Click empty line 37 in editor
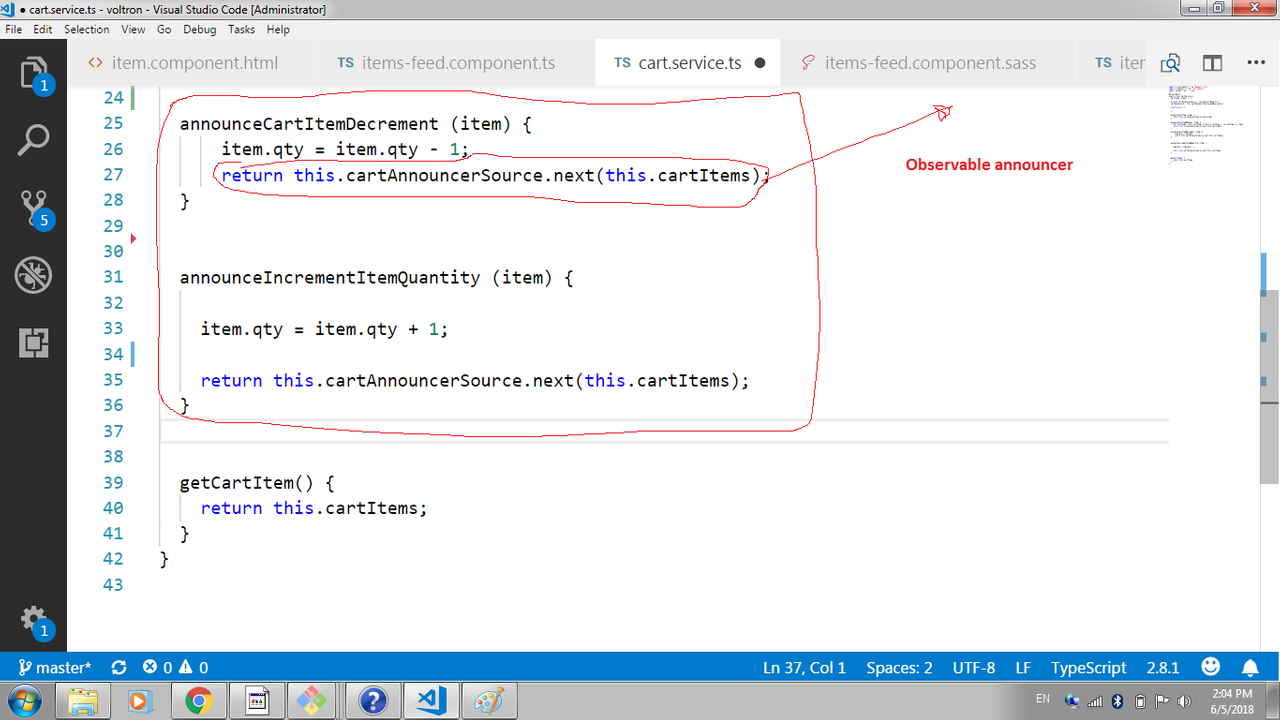1280x720 pixels. pyautogui.click(x=664, y=431)
